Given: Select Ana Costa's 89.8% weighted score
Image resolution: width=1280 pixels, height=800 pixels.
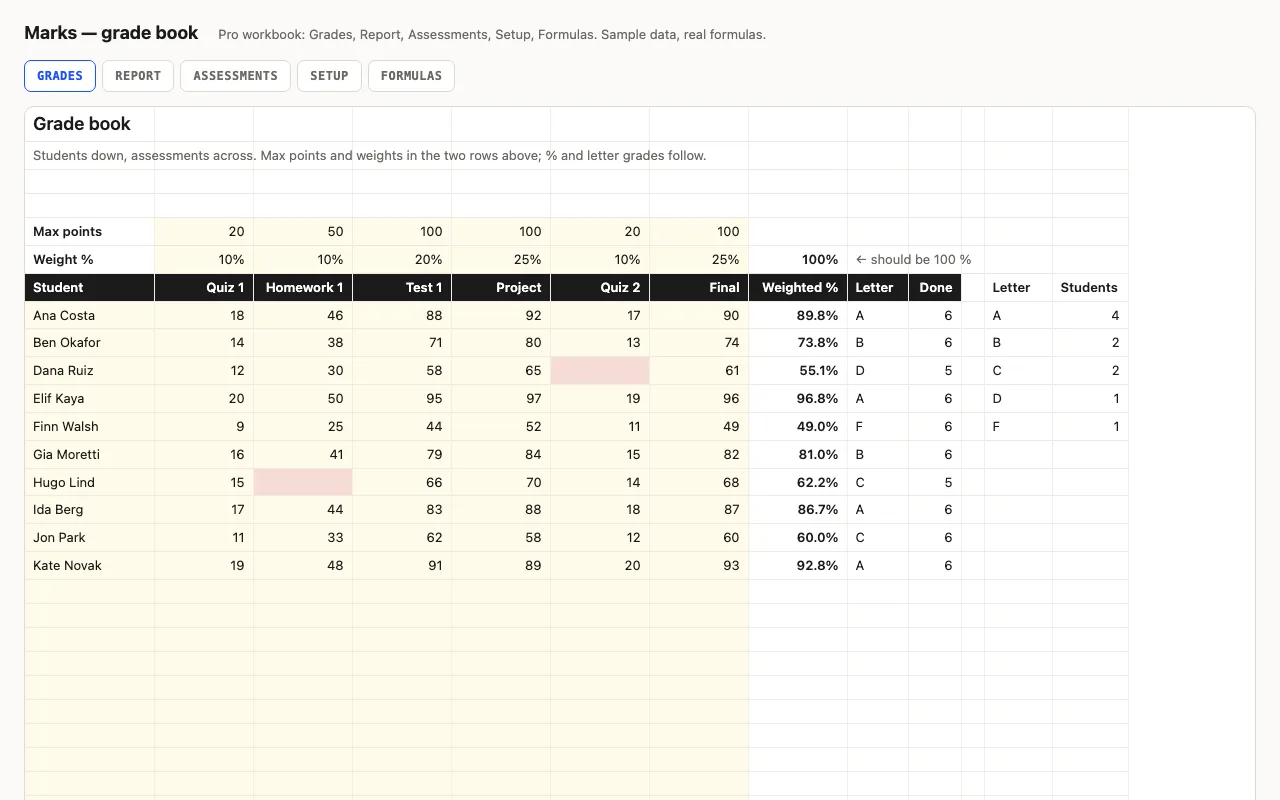Looking at the screenshot, I should 798,316.
